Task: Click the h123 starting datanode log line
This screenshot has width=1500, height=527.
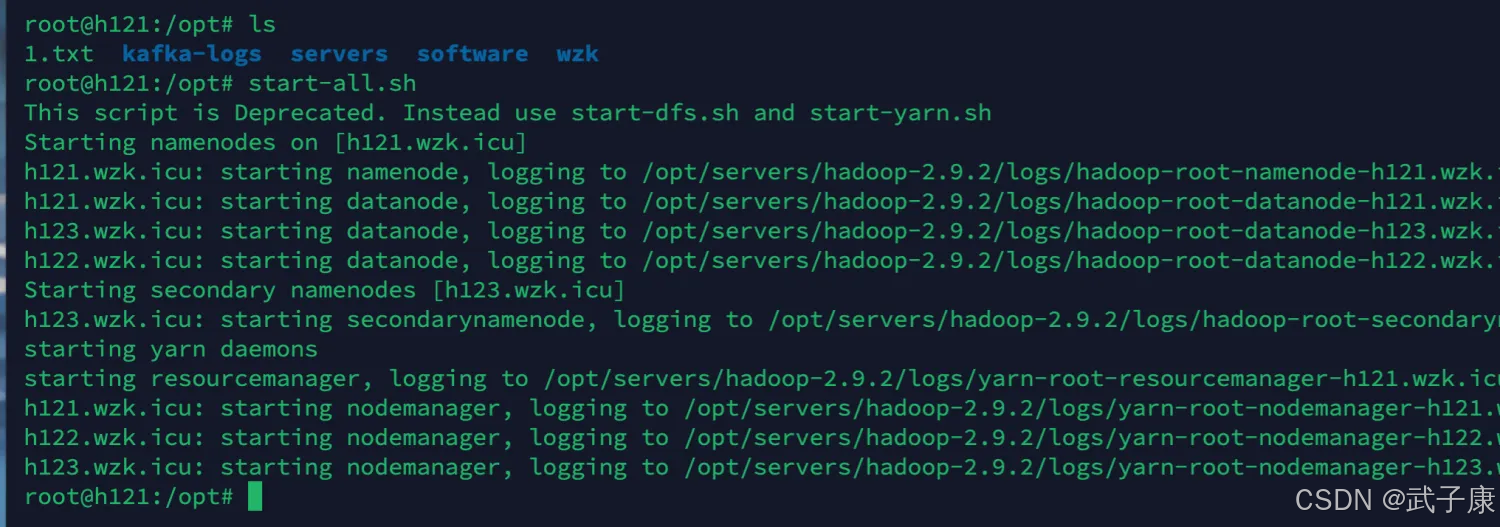Action: click(x=762, y=231)
